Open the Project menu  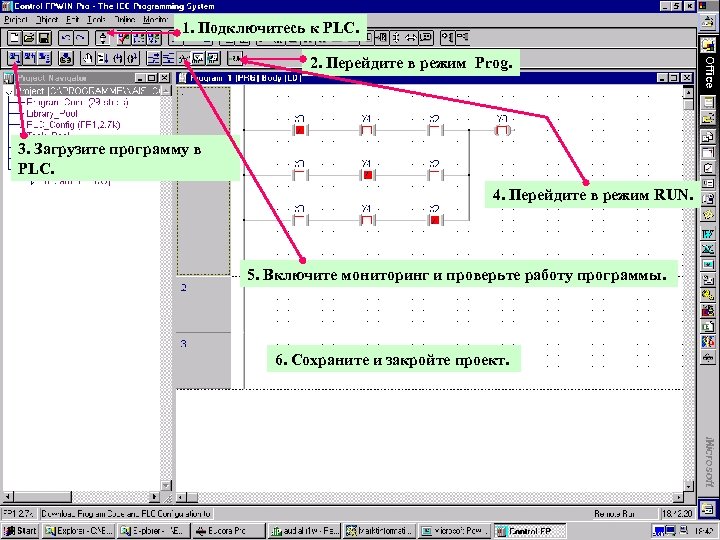[x=16, y=20]
